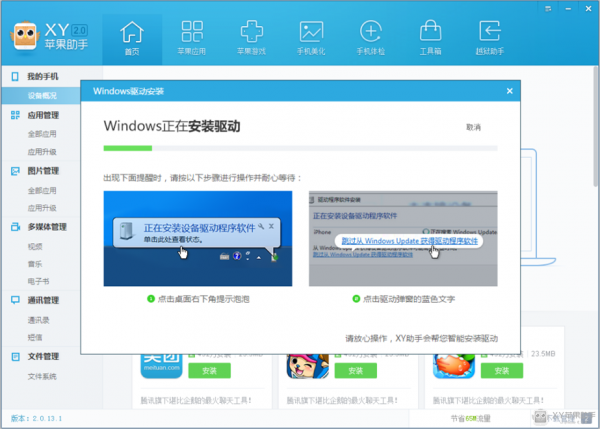The image size is (600, 429).
Task: Click the skip Windows Update blue link
Action: coord(409,241)
